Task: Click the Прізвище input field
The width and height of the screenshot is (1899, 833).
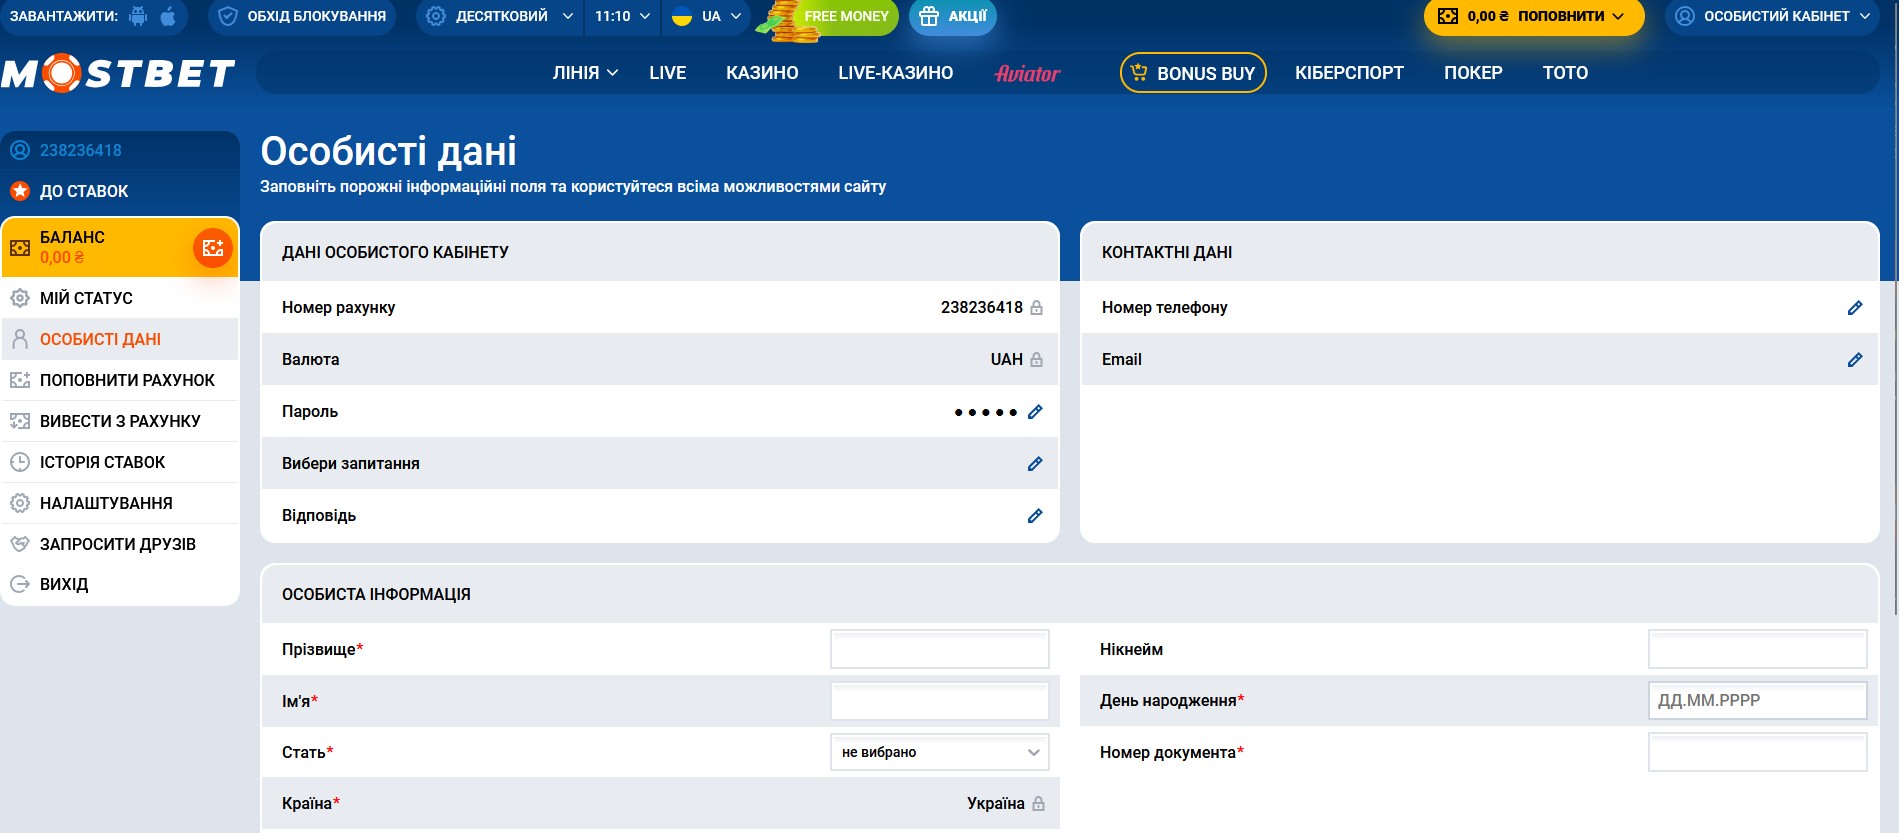Action: (x=940, y=649)
